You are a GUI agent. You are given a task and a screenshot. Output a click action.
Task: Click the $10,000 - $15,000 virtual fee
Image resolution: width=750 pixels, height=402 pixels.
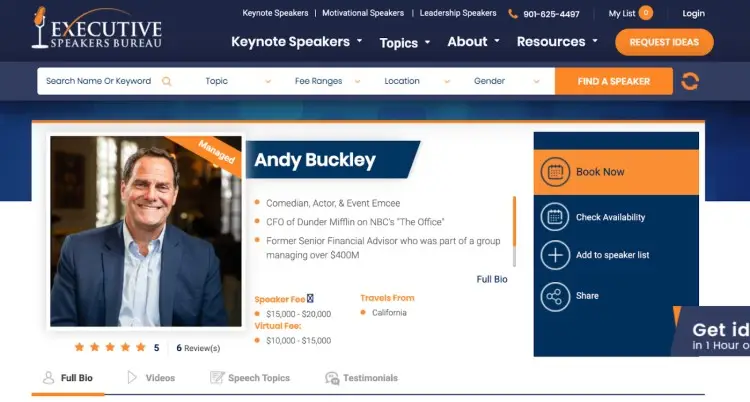(298, 341)
